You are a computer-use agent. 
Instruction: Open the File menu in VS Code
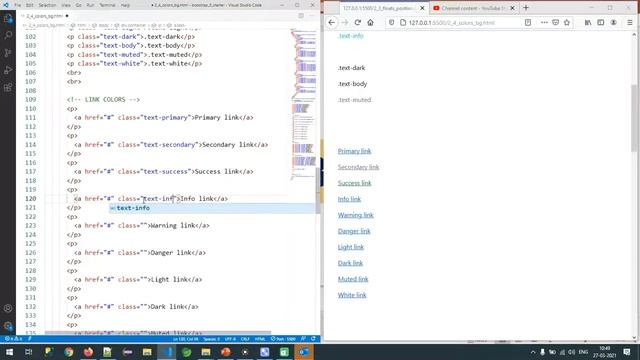(x=18, y=5)
